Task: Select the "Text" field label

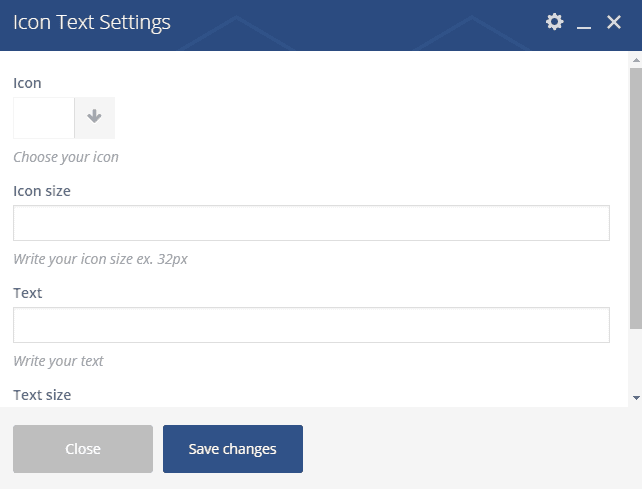Action: [28, 293]
